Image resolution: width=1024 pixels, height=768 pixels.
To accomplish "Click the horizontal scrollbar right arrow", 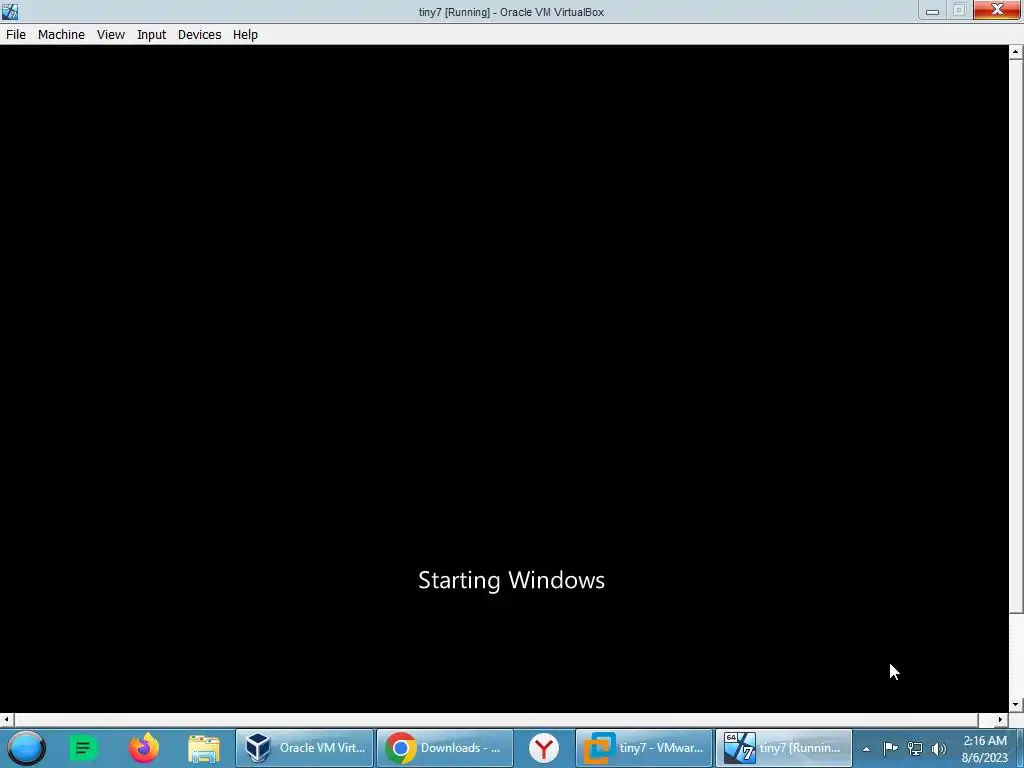I will click(x=1000, y=720).
